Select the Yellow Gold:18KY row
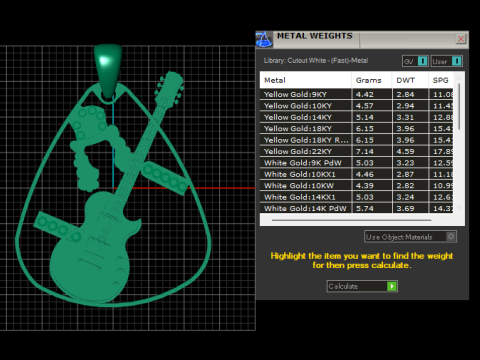The image size is (480, 360). coord(356,128)
